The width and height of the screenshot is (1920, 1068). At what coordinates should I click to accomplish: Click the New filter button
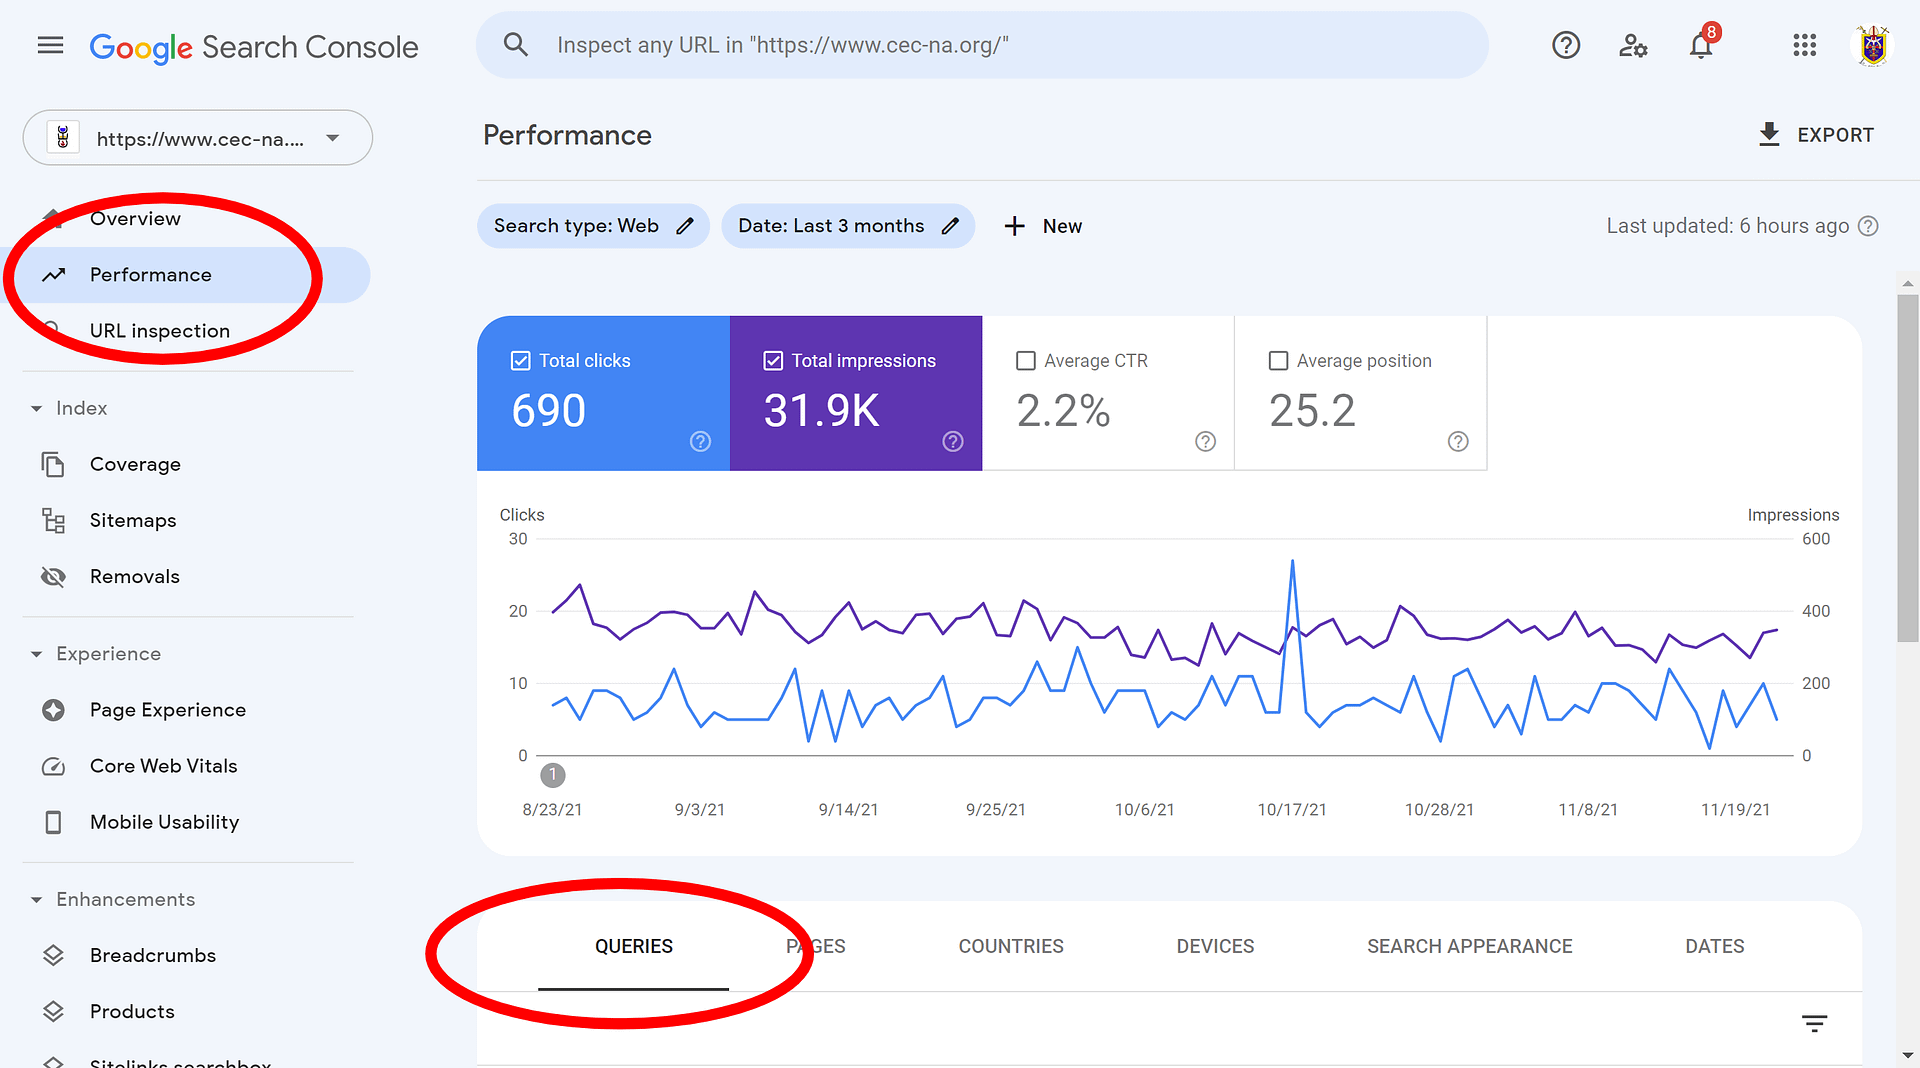[1043, 226]
